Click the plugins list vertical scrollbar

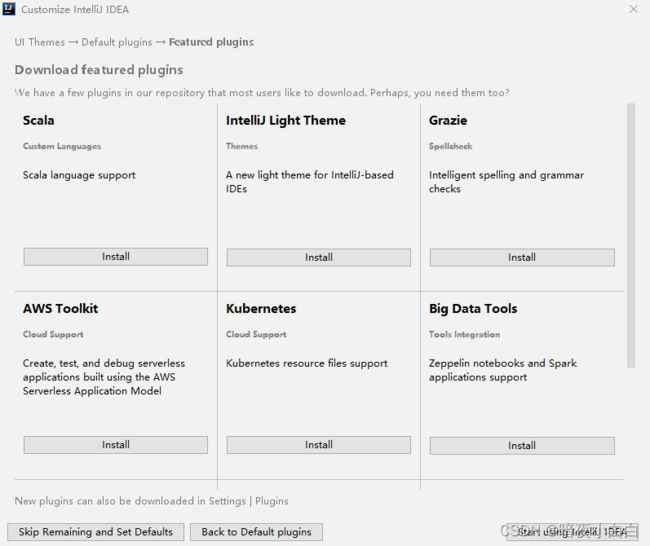[631, 235]
